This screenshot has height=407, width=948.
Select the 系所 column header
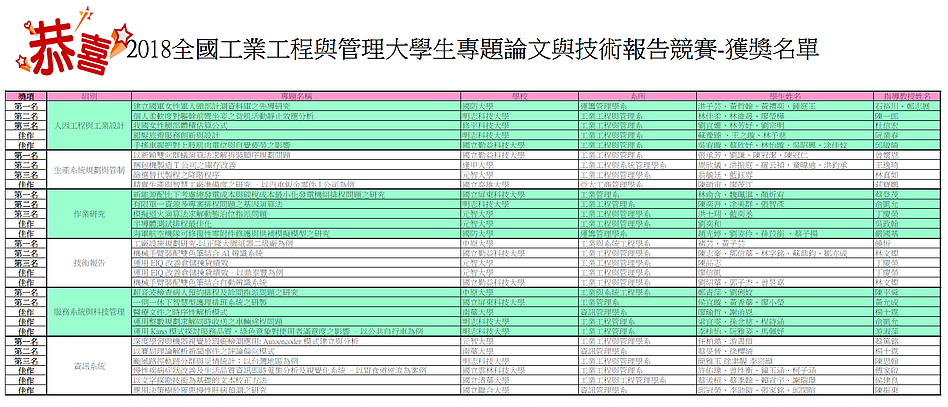pyautogui.click(x=638, y=97)
